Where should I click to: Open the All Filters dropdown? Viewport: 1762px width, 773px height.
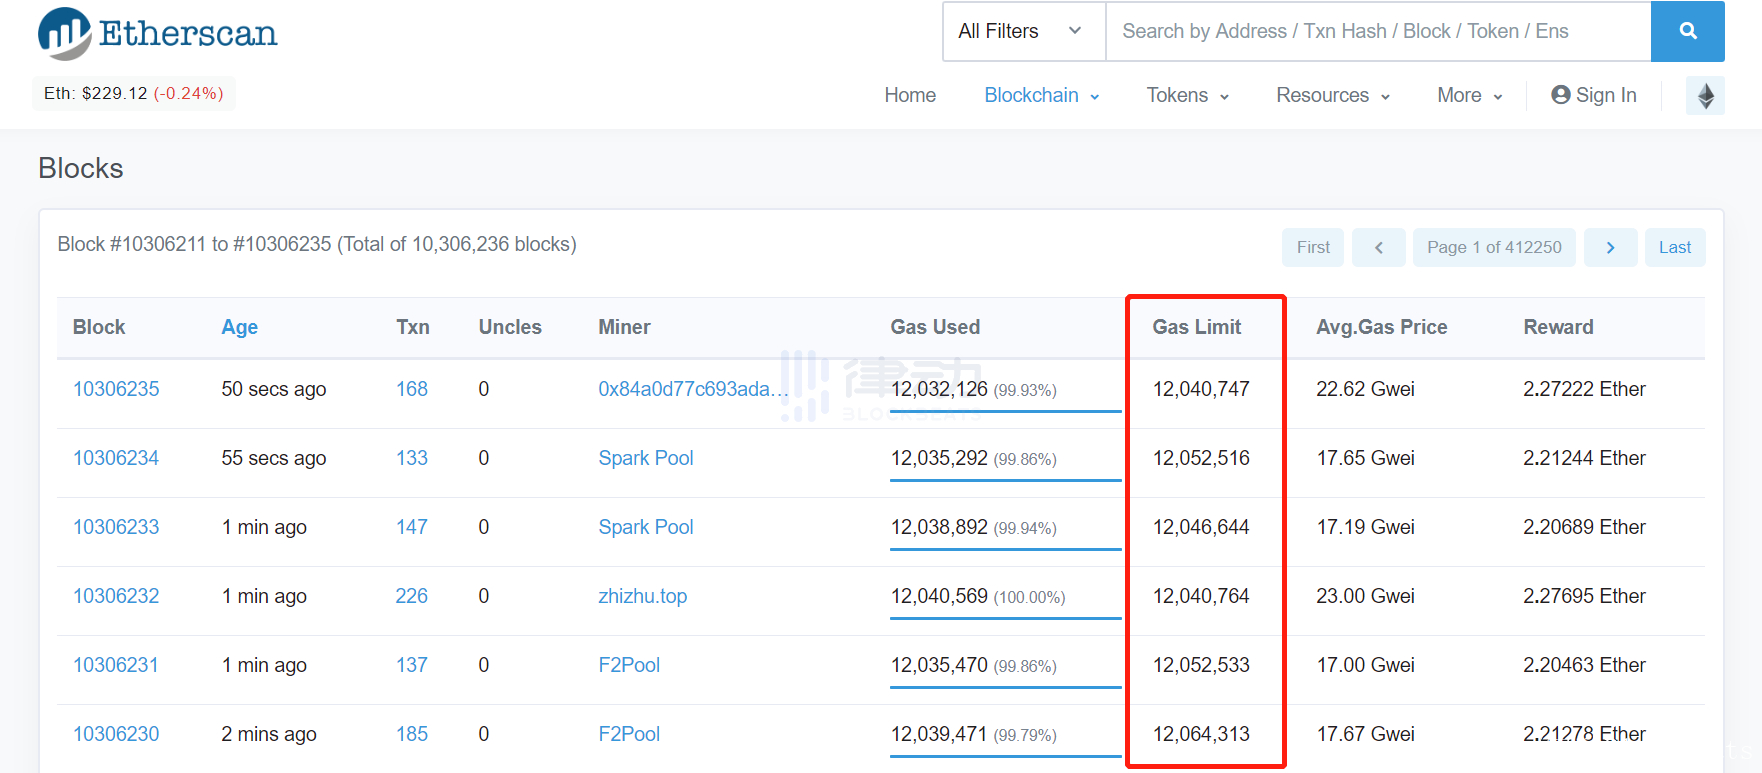(1024, 31)
